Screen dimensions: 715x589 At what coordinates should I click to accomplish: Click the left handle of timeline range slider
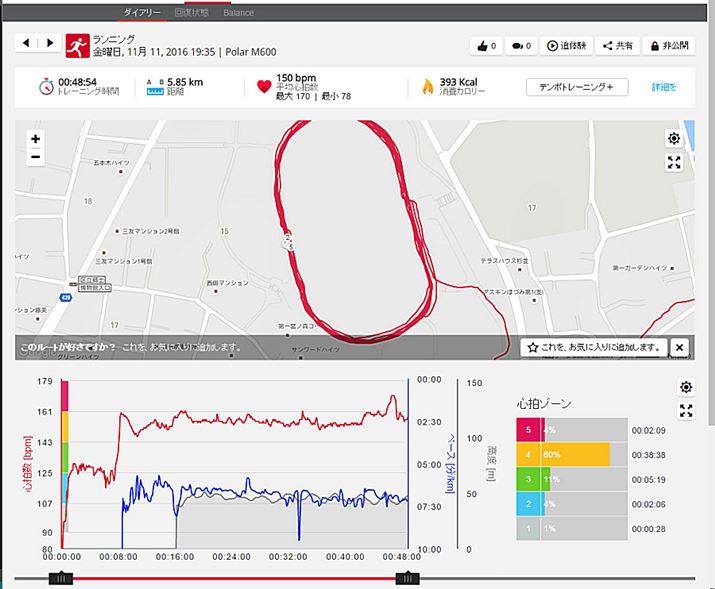point(61,577)
